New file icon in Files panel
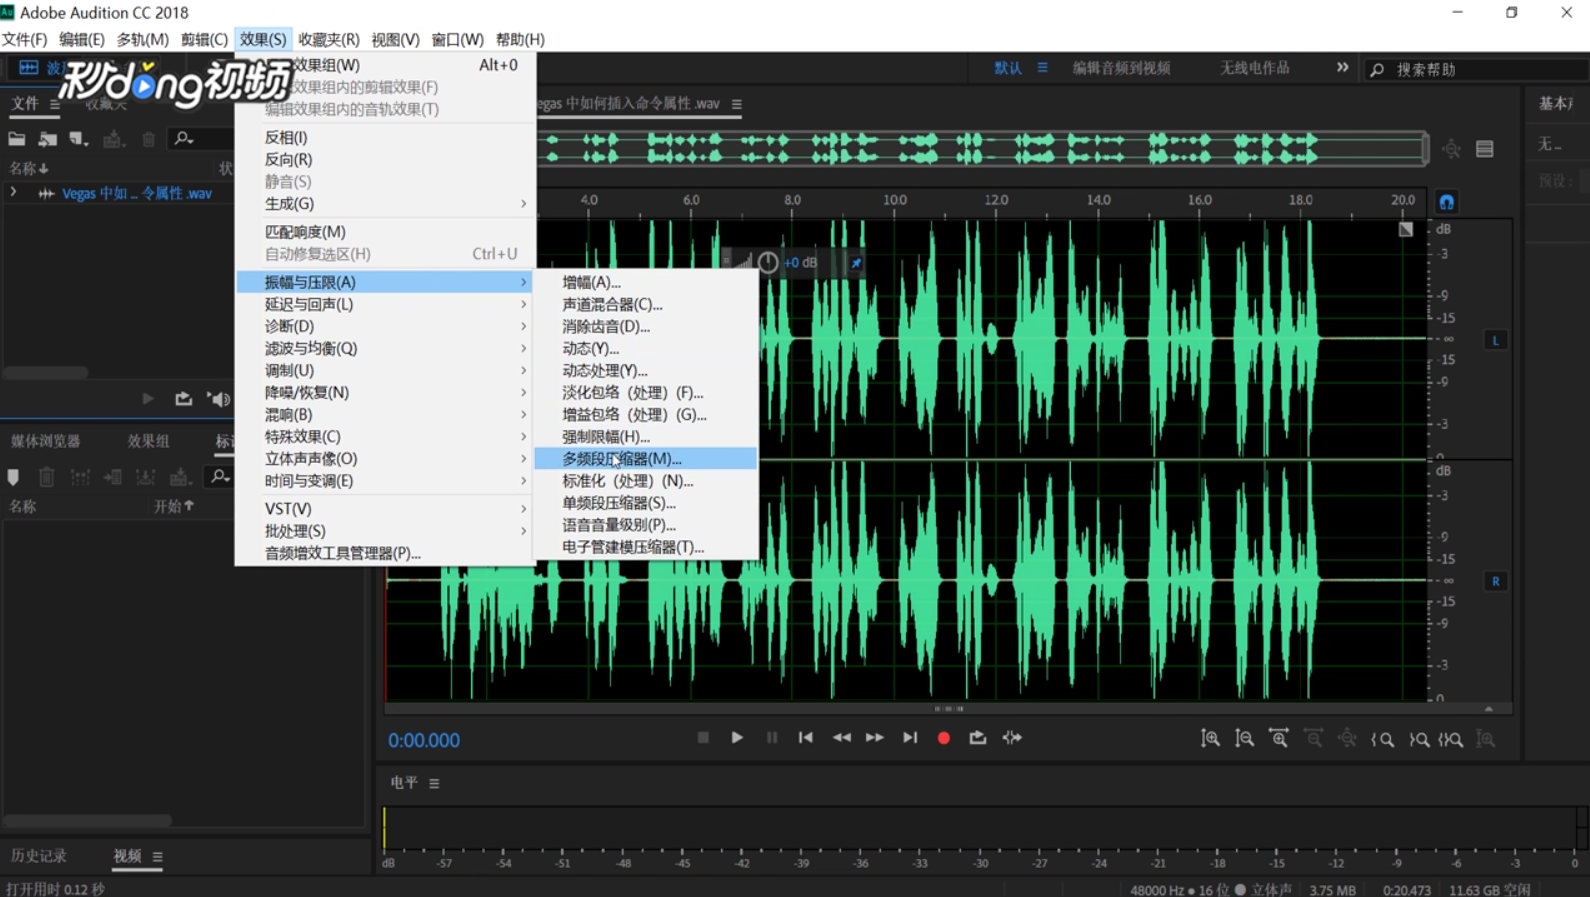This screenshot has height=897, width=1590. tap(78, 139)
